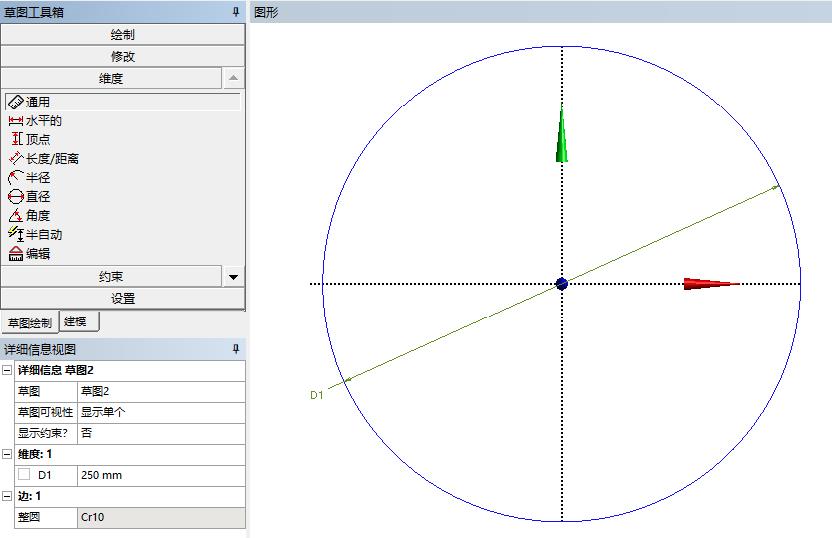Open the 绘制 toolbox category
This screenshot has height=538, width=832.
pos(122,35)
